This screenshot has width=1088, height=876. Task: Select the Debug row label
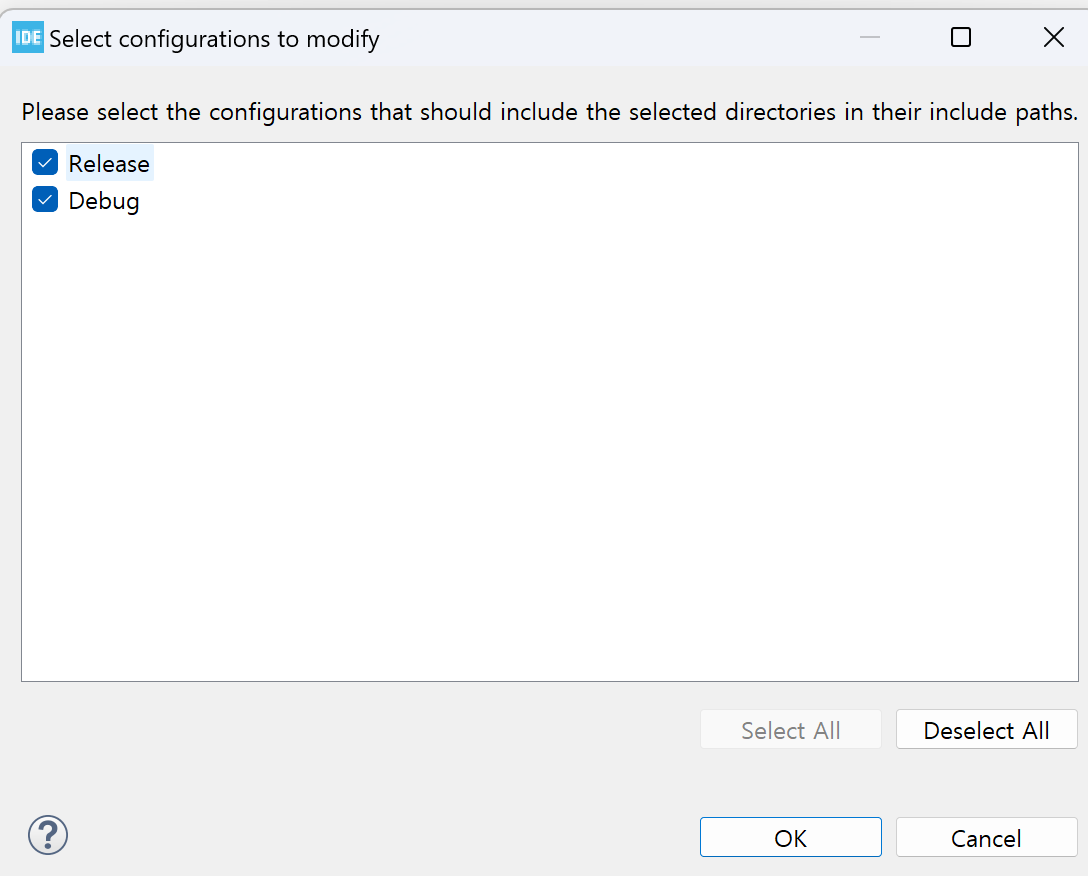coord(104,201)
